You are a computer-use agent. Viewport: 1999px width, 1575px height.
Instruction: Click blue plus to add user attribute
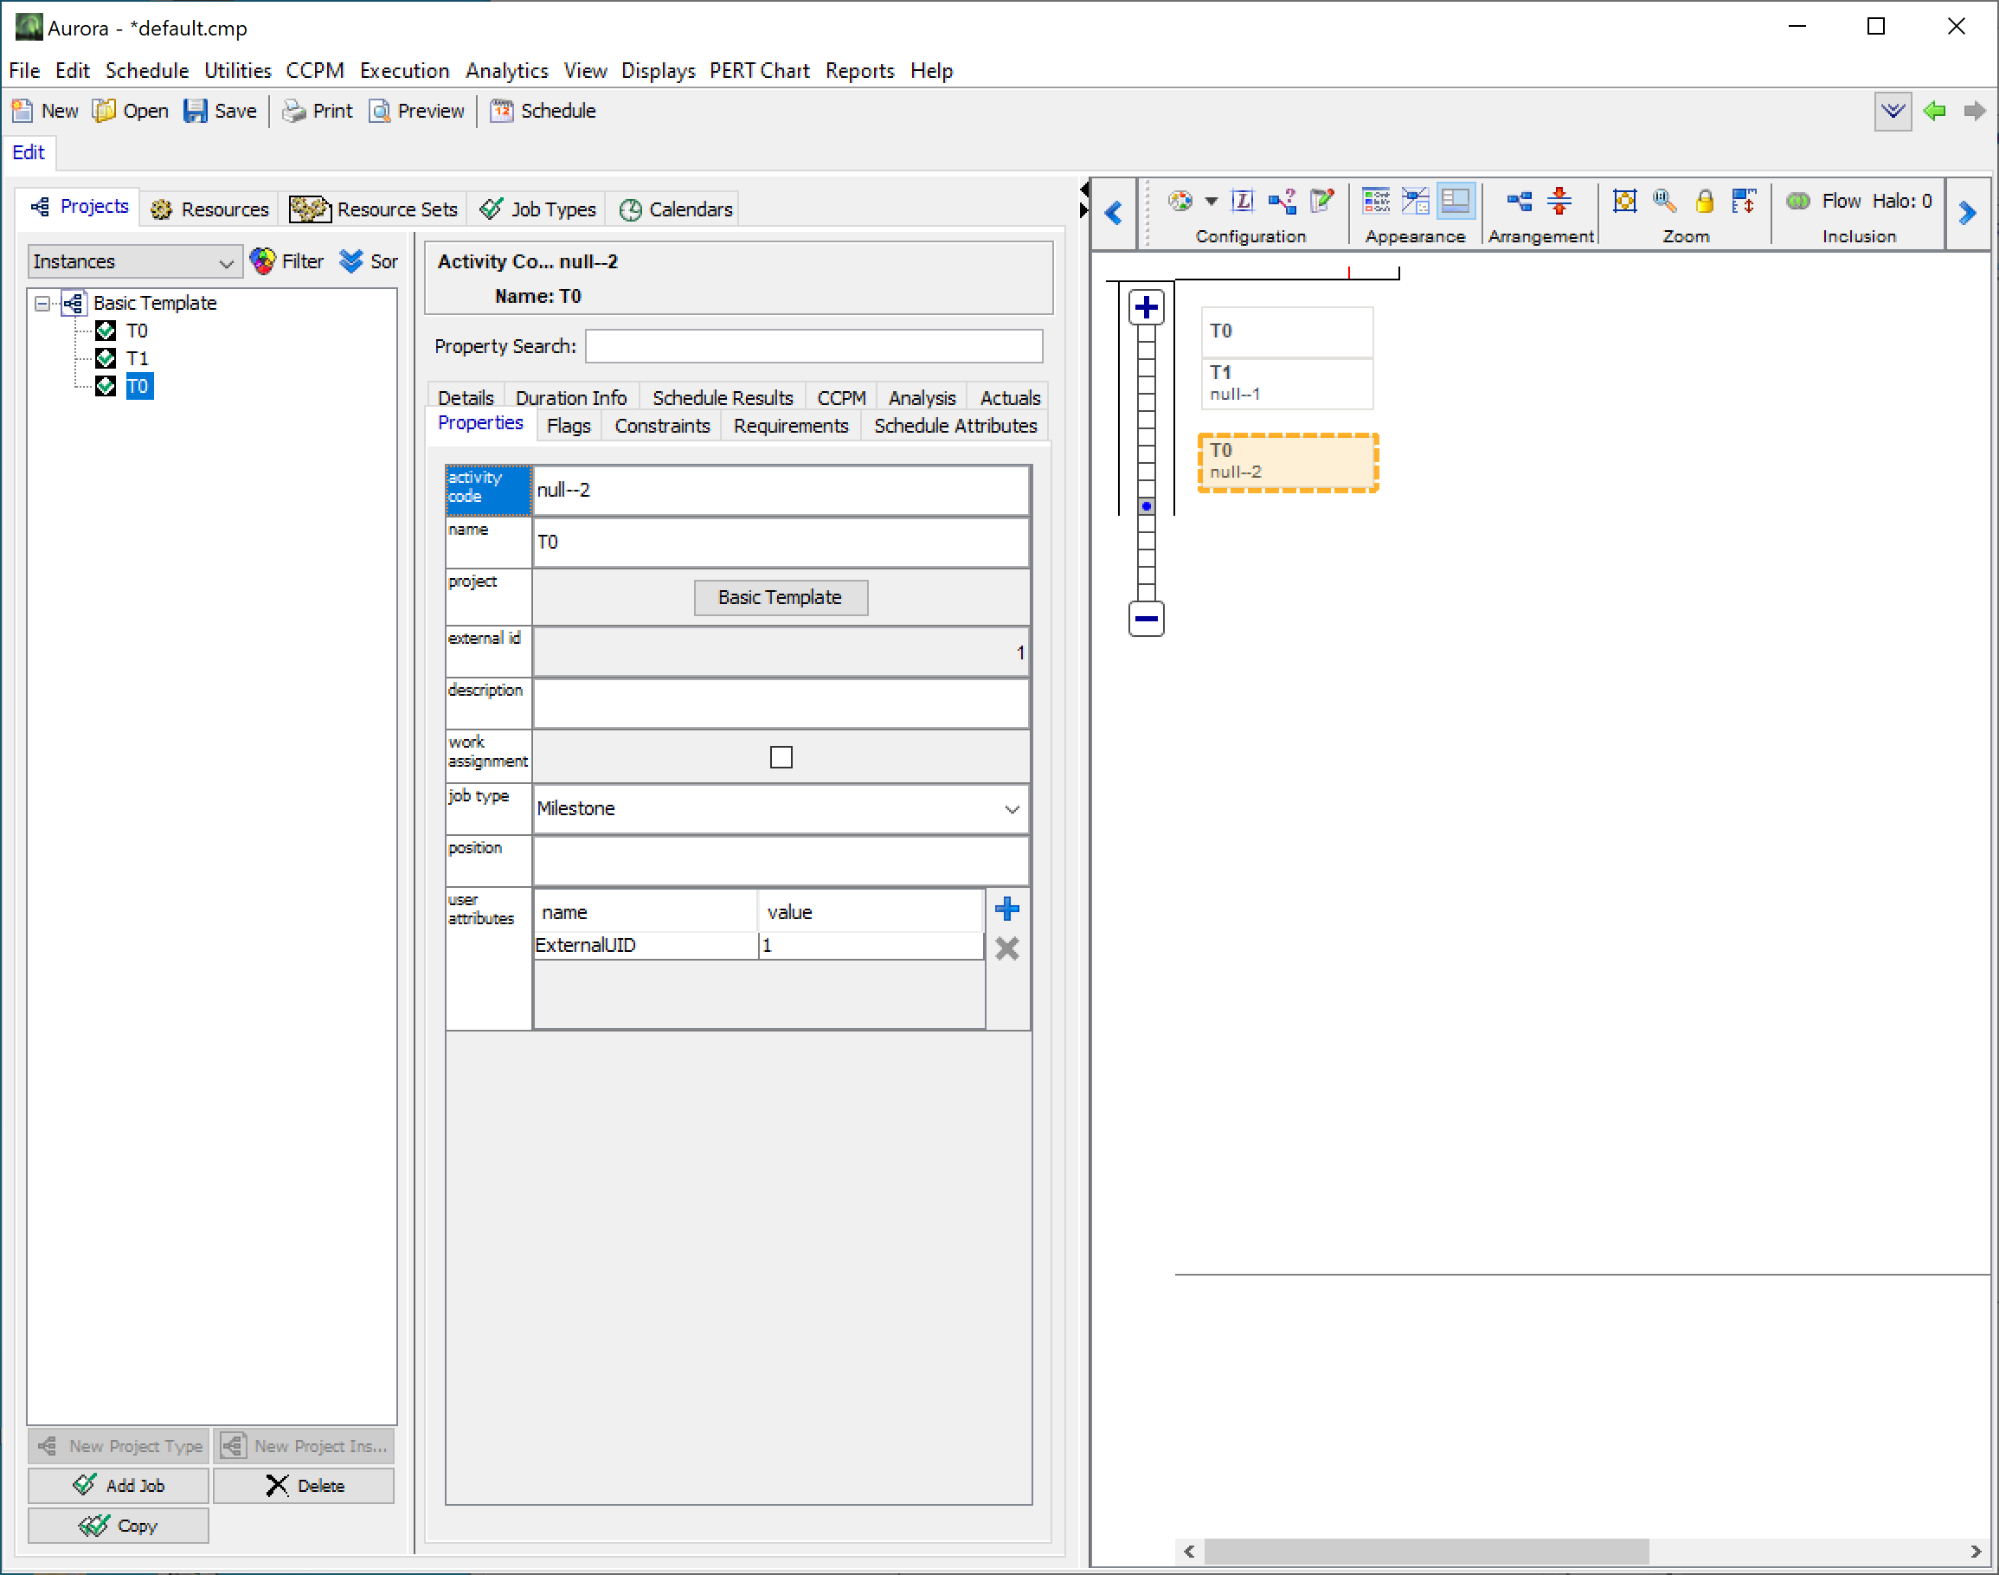pos(1007,909)
